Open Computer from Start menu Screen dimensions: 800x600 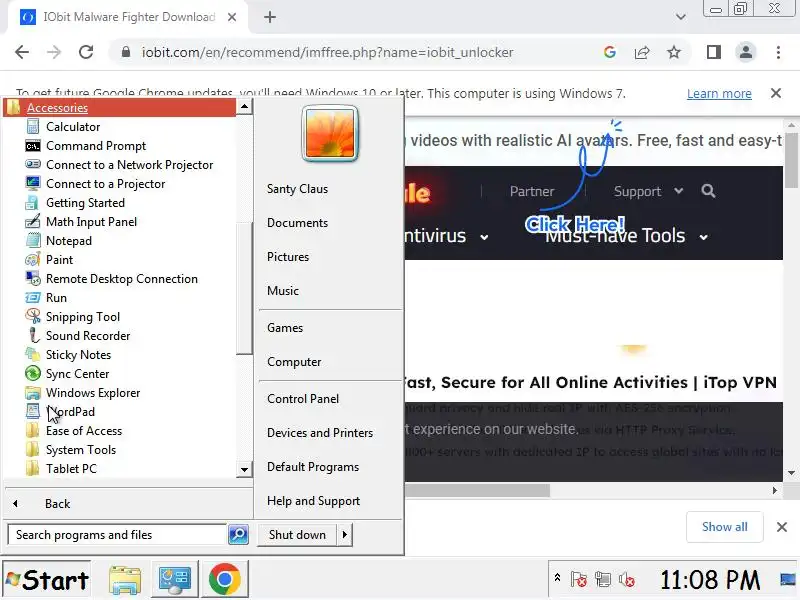coord(294,362)
